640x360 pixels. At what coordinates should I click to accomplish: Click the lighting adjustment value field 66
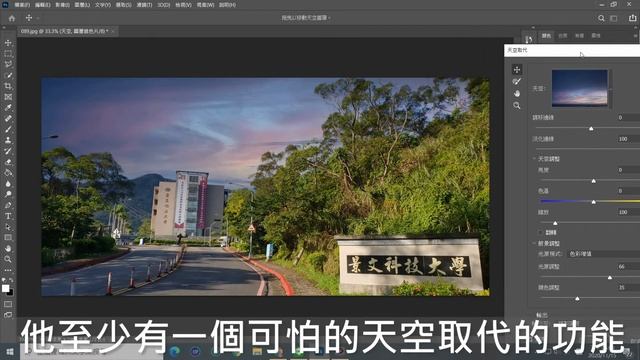coord(629,267)
